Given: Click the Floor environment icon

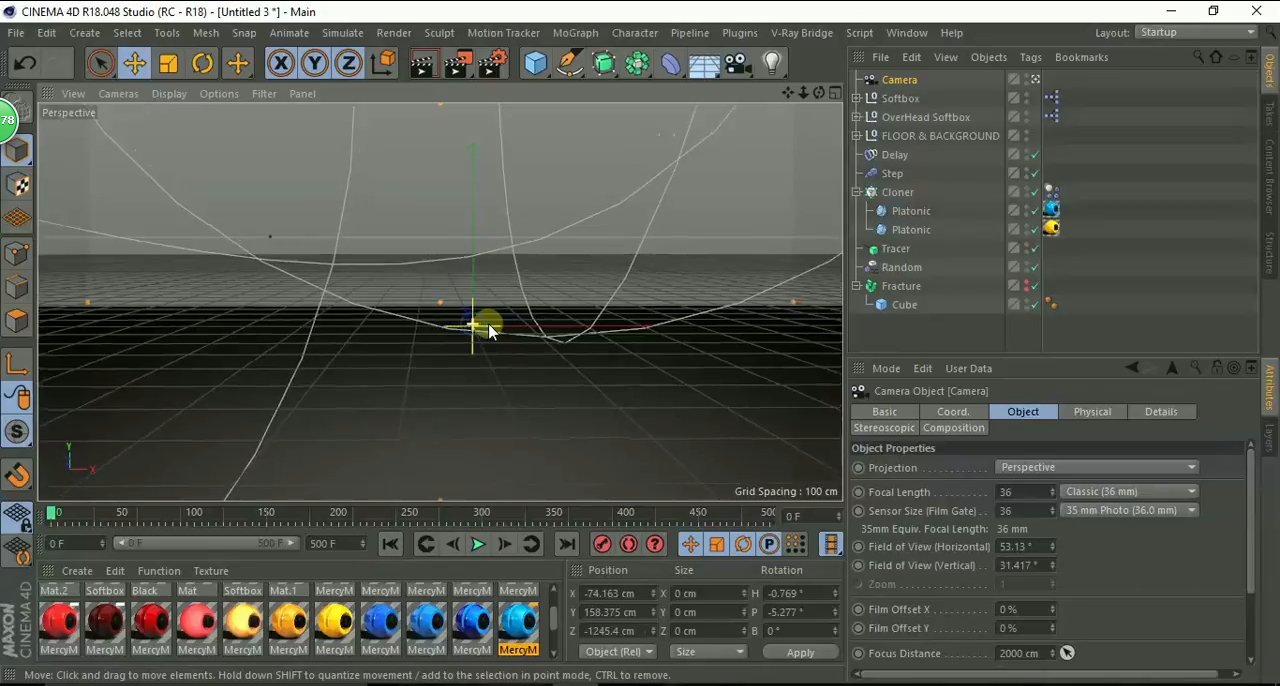Looking at the screenshot, I should click(x=704, y=64).
